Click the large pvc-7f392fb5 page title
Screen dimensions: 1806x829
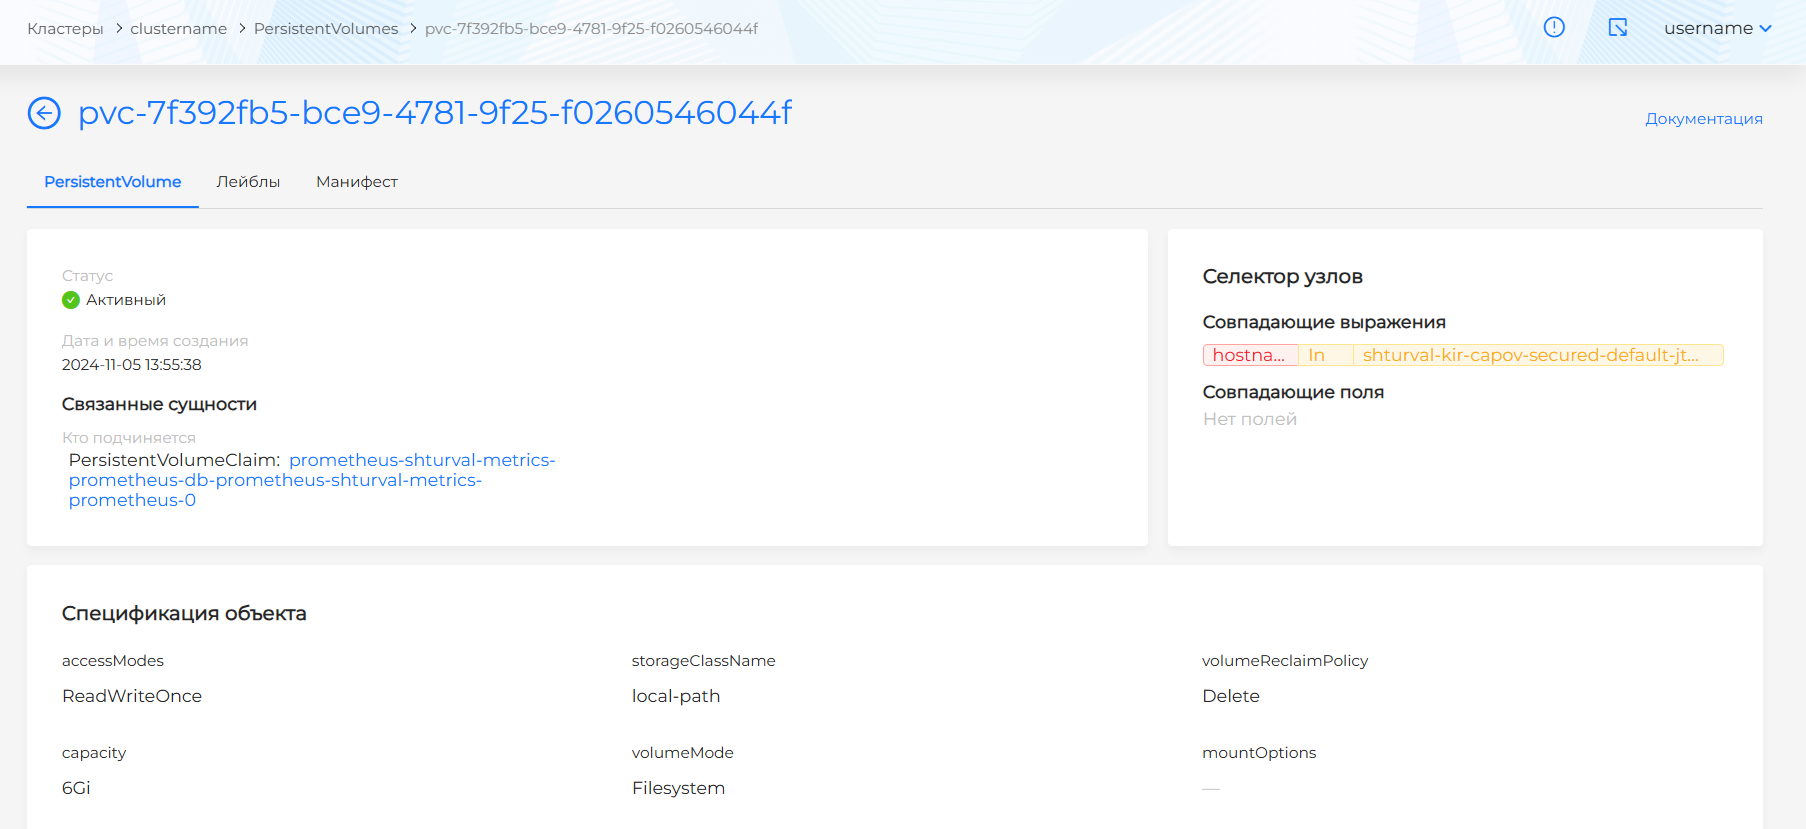tap(435, 113)
